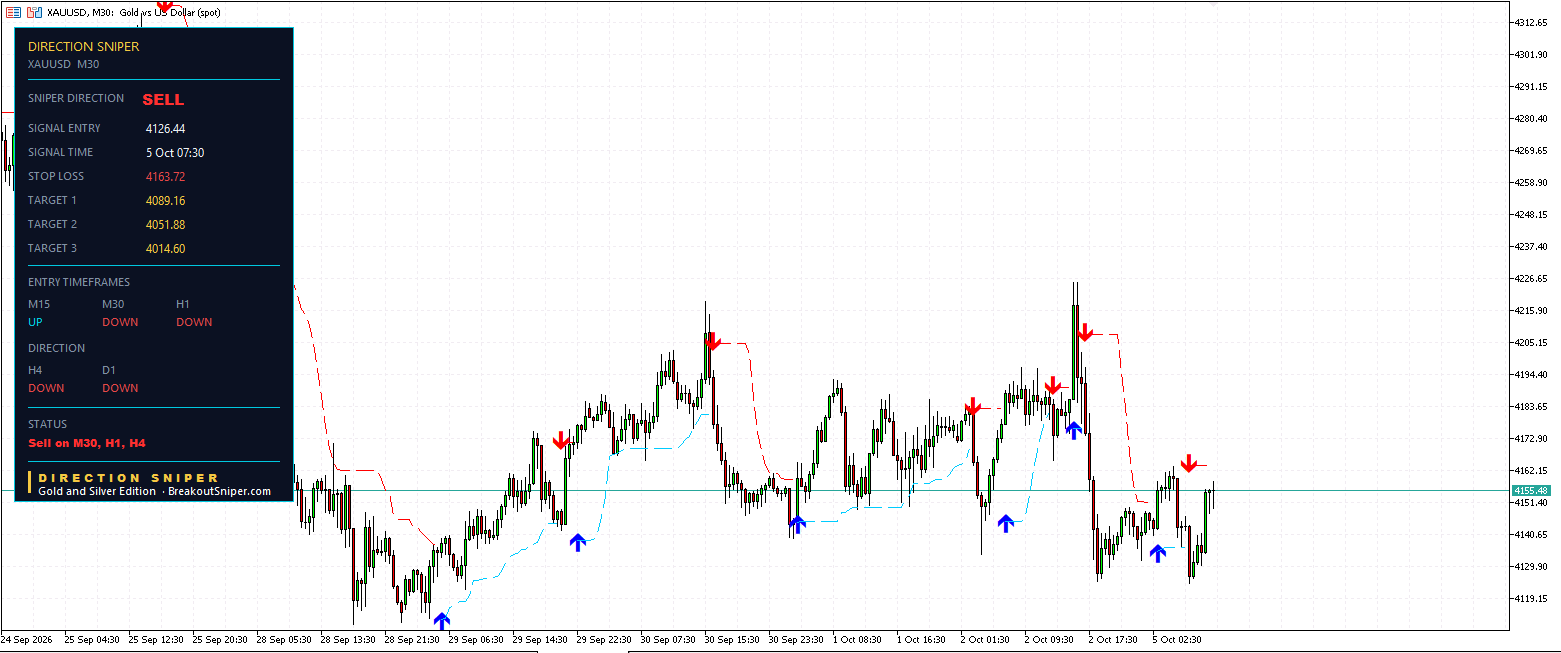
Task: Select the red sell arrow above 29 Sep 14:30
Action: tap(561, 440)
